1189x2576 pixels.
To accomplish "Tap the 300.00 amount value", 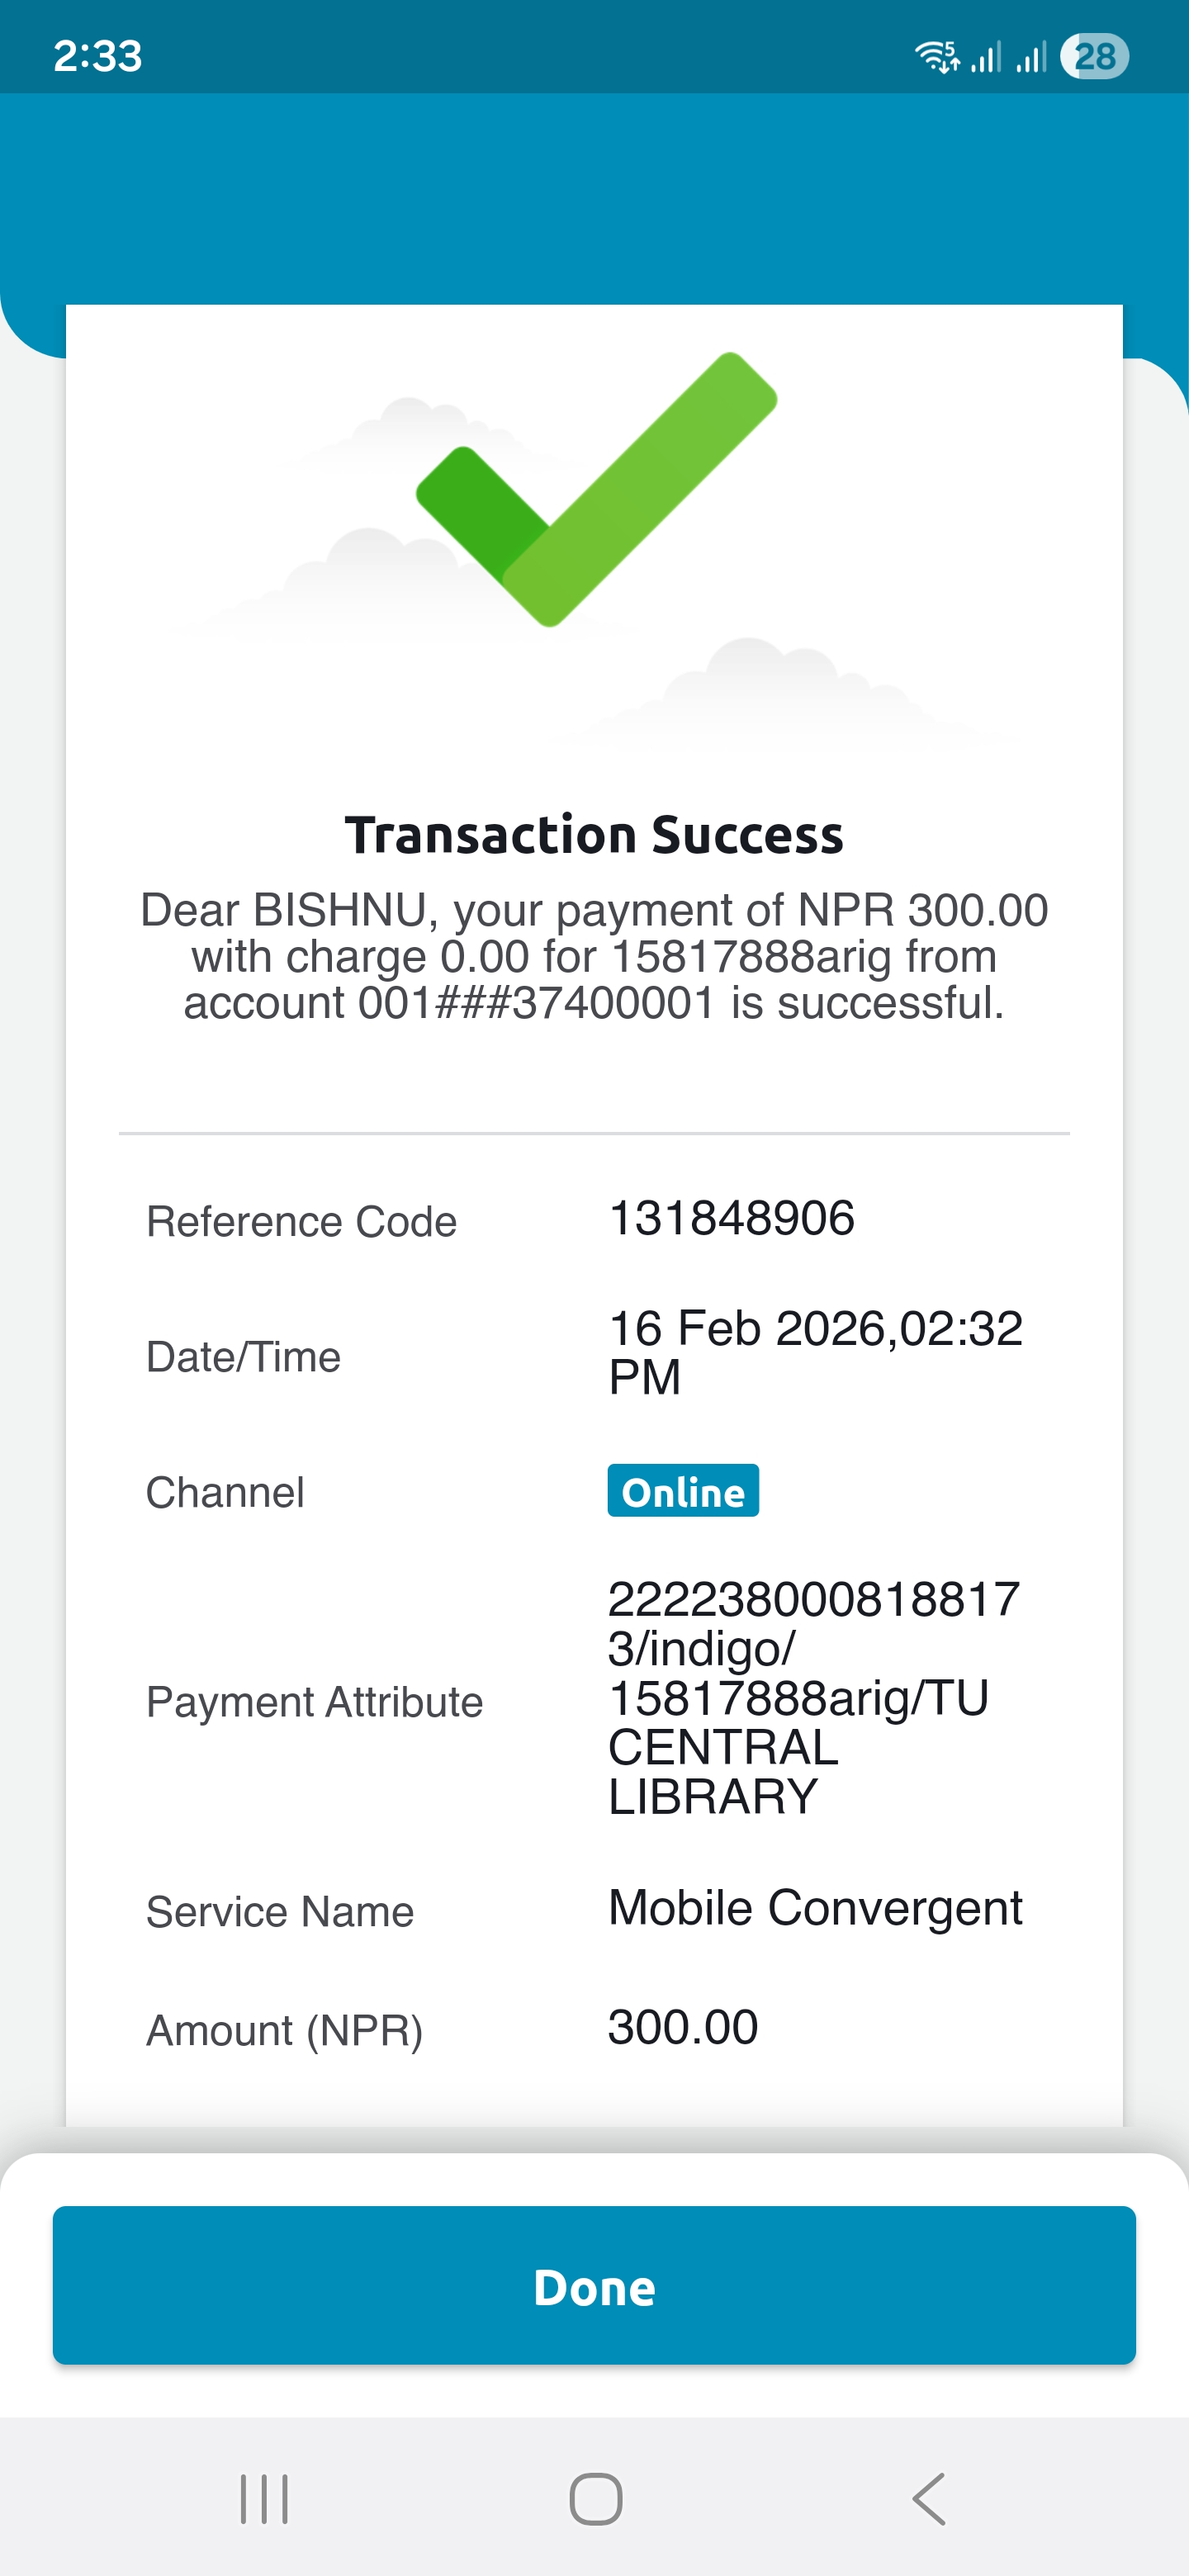I will tap(683, 2027).
